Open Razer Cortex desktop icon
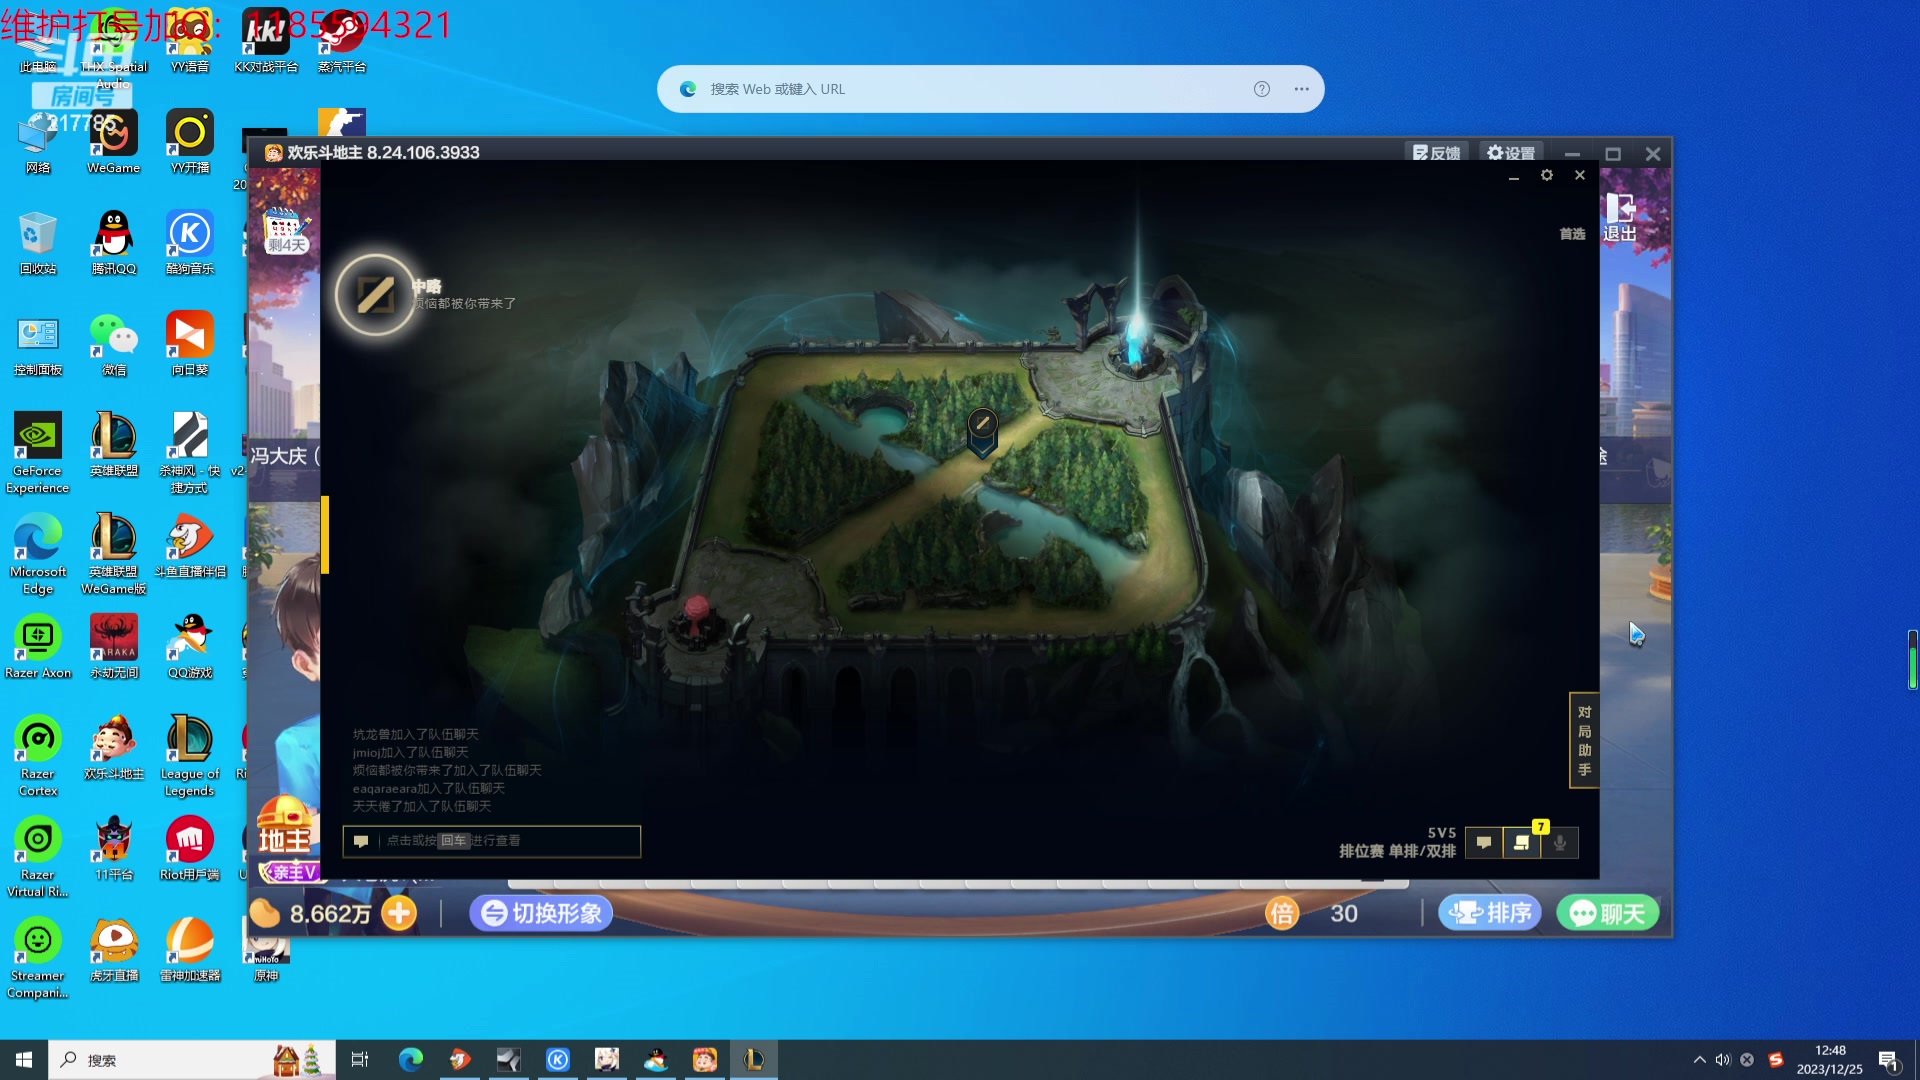Viewport: 1920px width, 1080px height. click(x=38, y=756)
